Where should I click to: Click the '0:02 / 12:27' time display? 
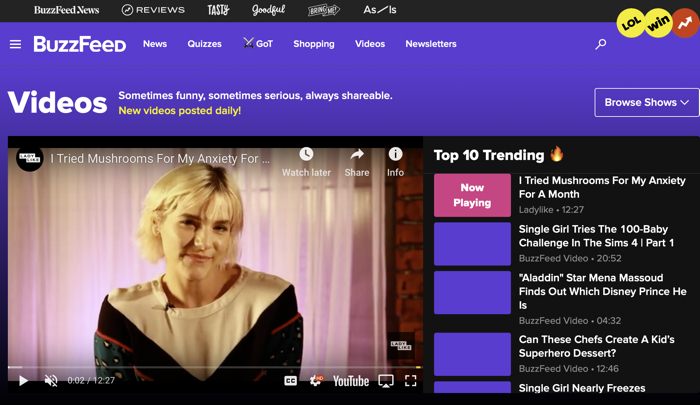(91, 380)
